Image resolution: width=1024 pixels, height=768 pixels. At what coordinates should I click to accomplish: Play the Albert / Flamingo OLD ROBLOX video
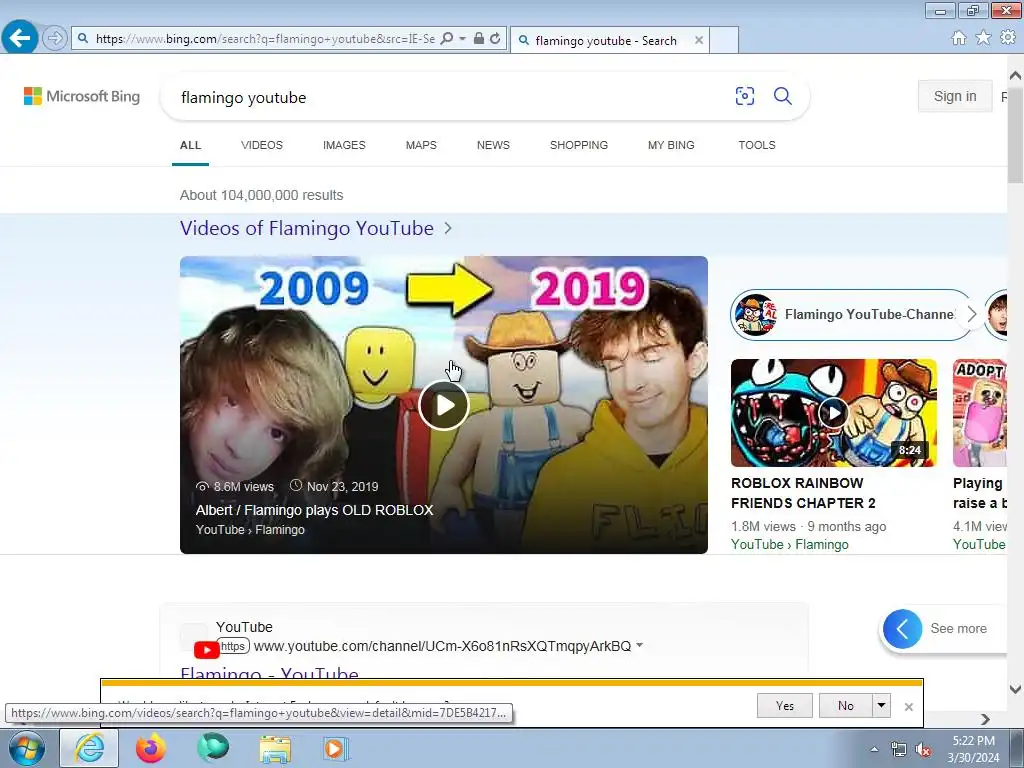point(444,405)
